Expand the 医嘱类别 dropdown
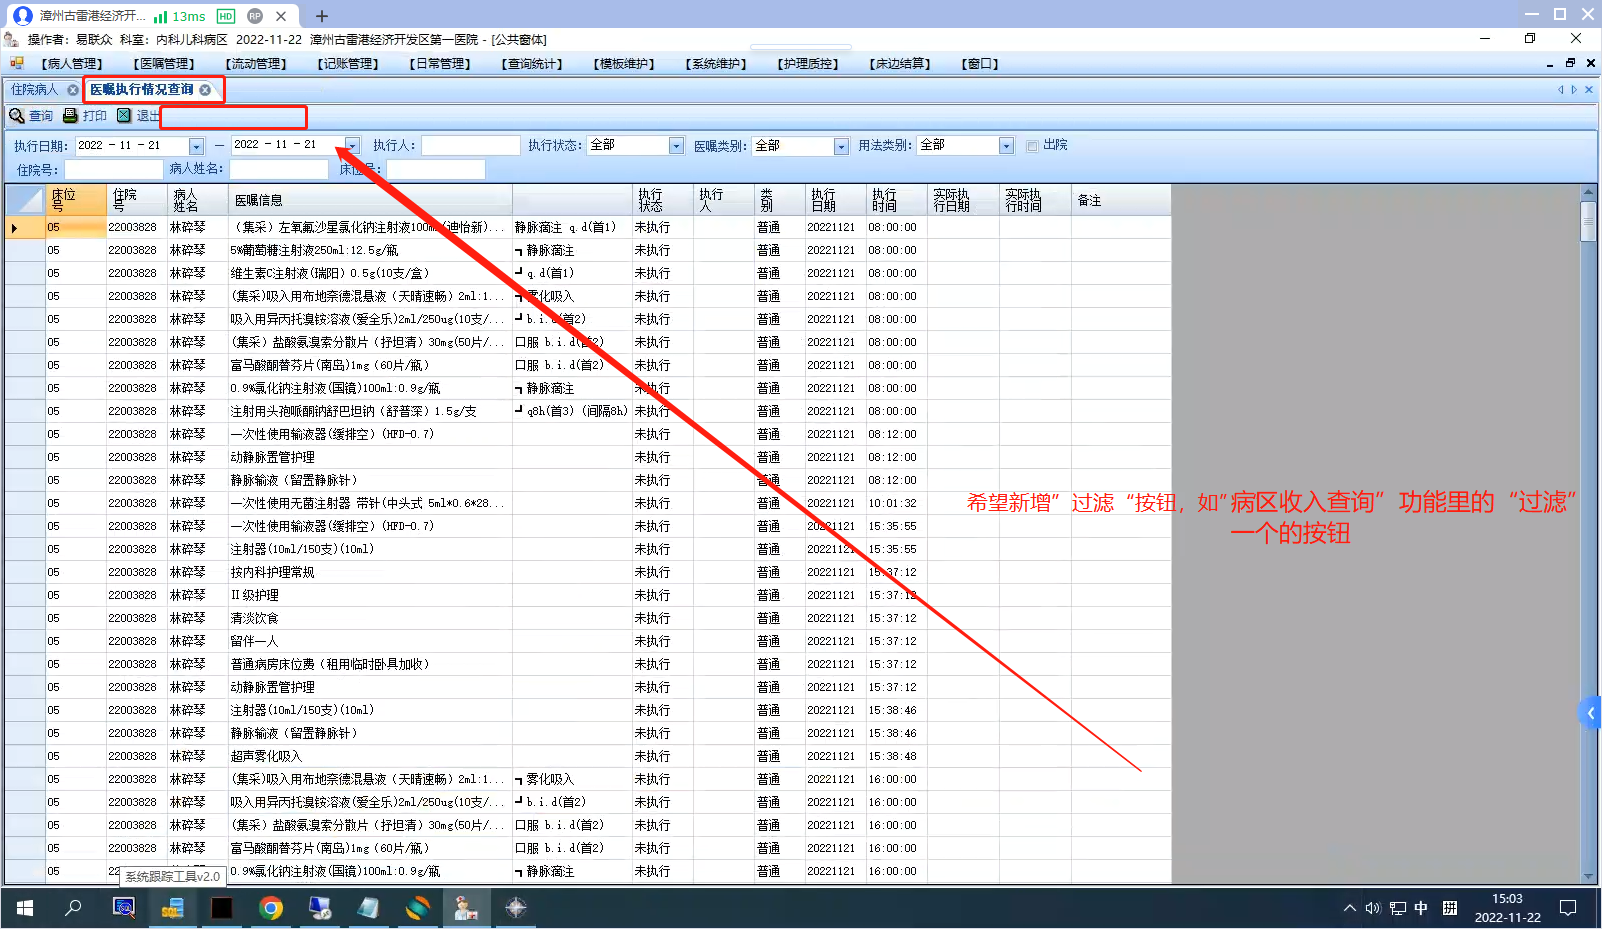The image size is (1602, 929). coord(841,146)
